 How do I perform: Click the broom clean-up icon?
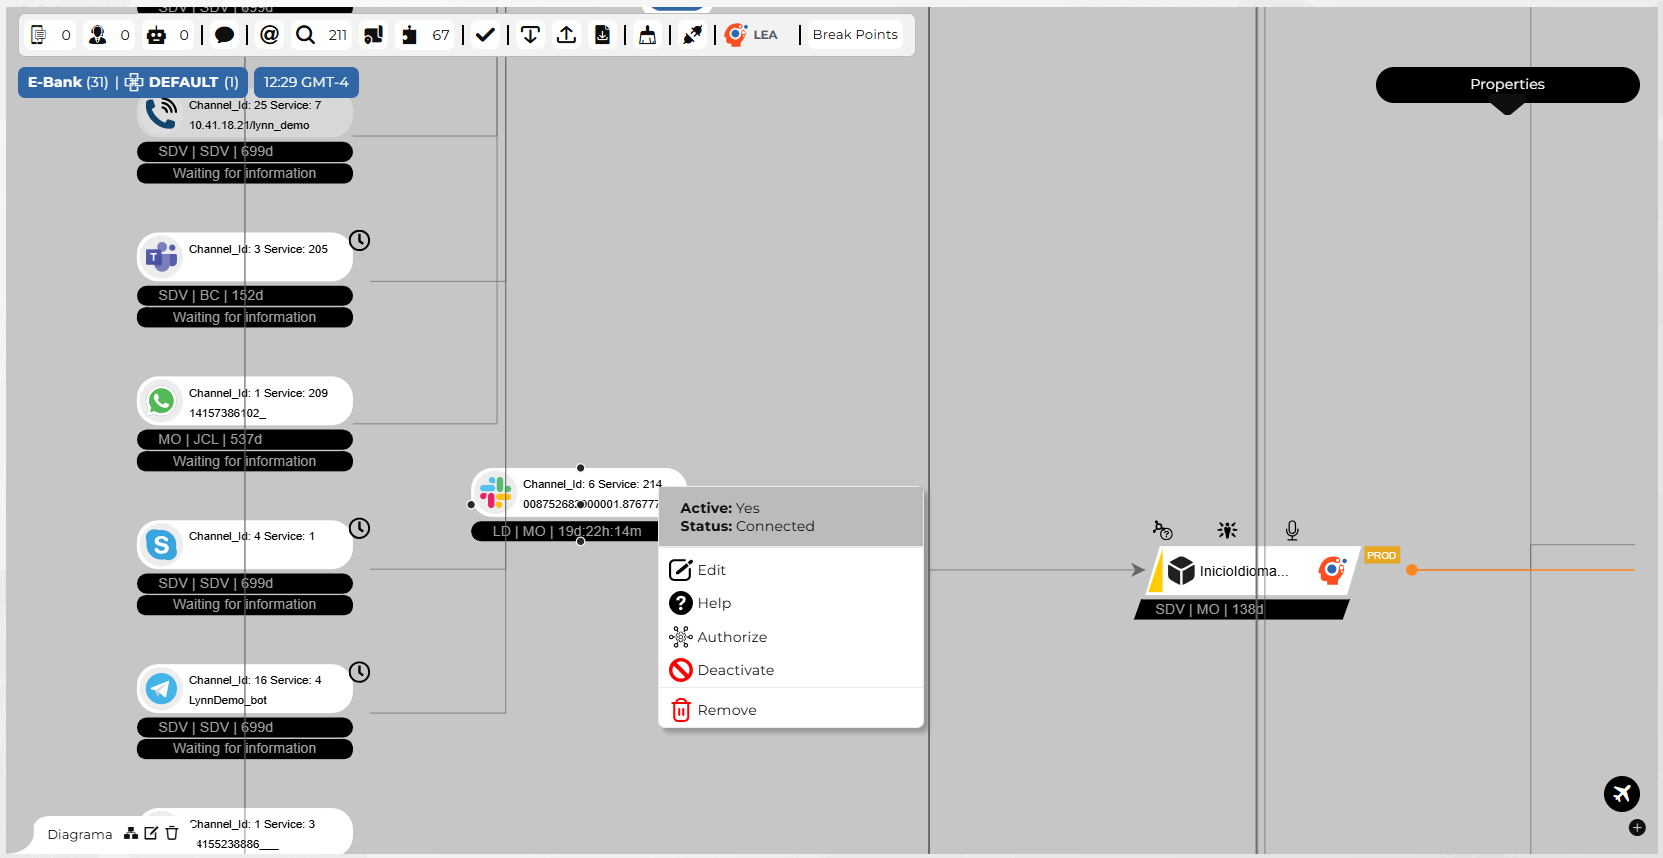pos(647,35)
